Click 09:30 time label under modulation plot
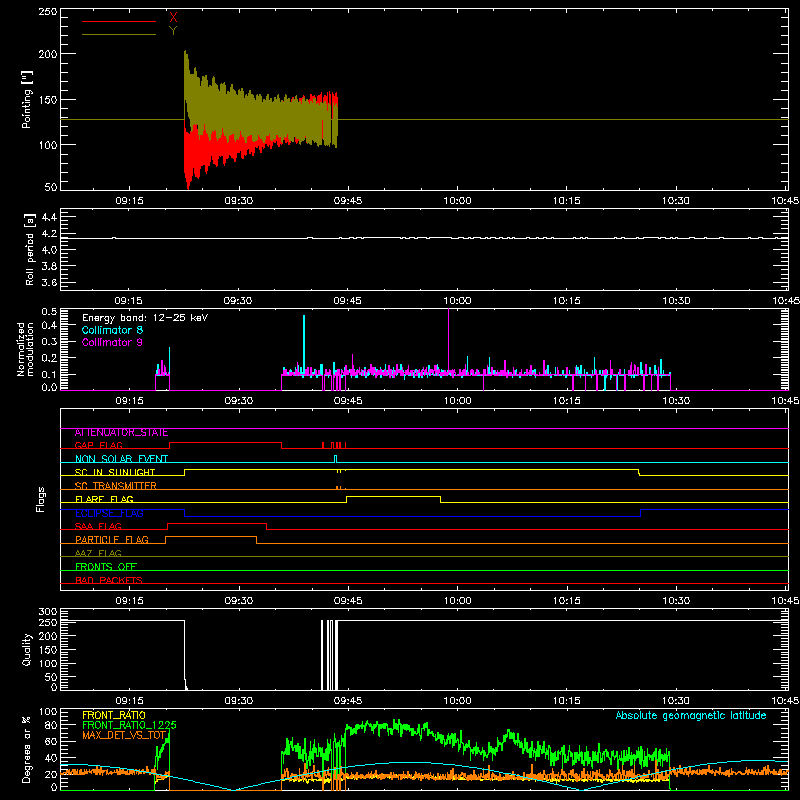Image resolution: width=800 pixels, height=800 pixels. [238, 401]
